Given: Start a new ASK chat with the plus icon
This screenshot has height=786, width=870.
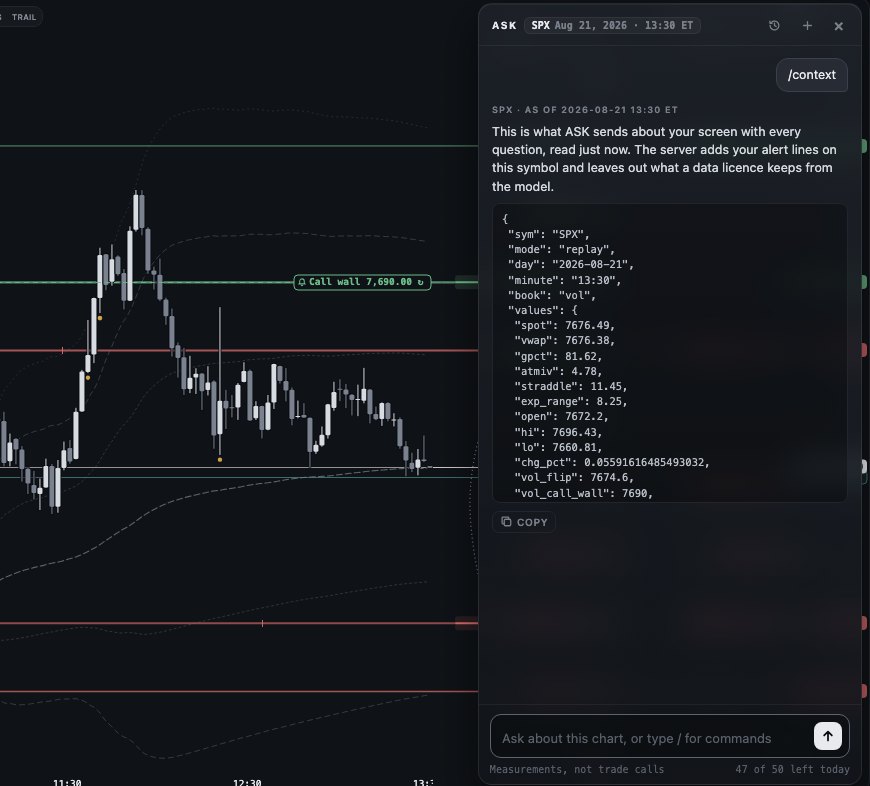Looking at the screenshot, I should click(807, 26).
